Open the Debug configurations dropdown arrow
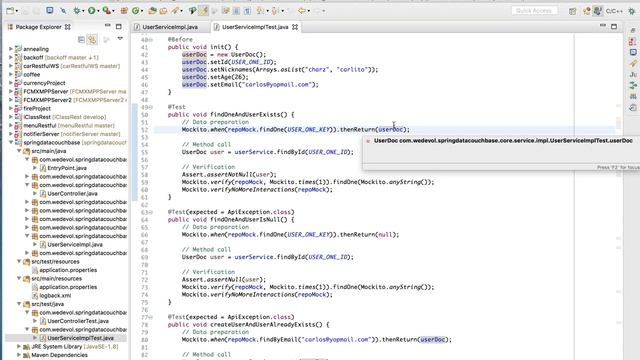The width and height of the screenshot is (640, 360). point(83,11)
